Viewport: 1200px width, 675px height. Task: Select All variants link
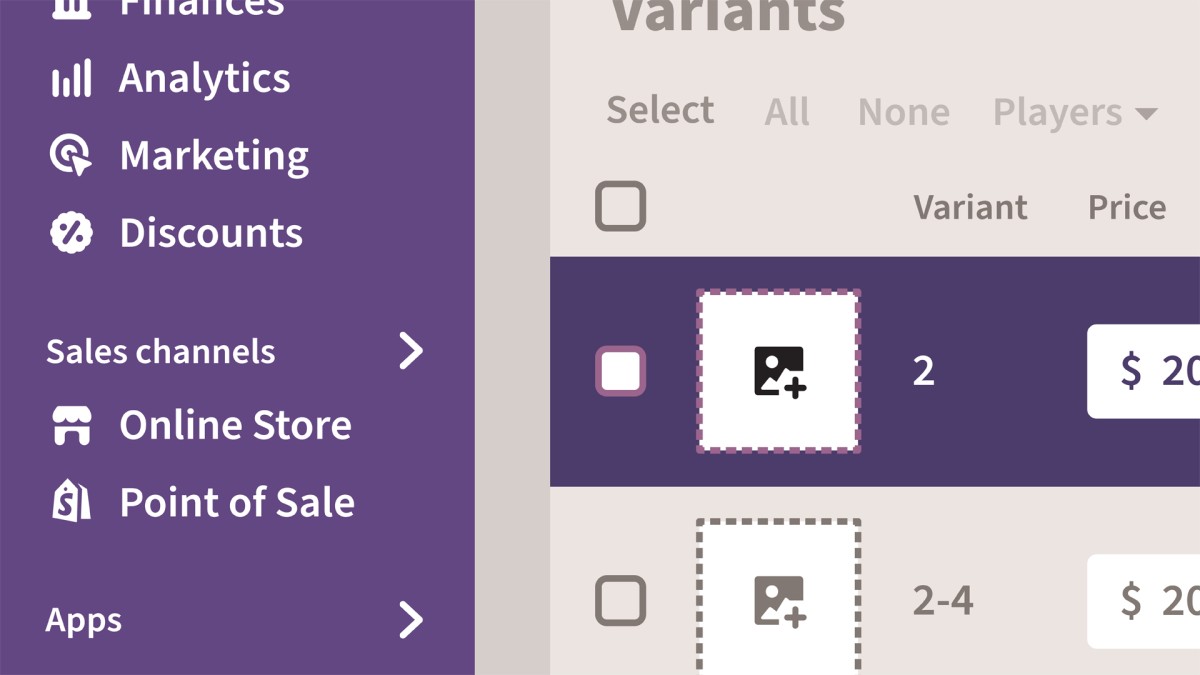pos(786,112)
